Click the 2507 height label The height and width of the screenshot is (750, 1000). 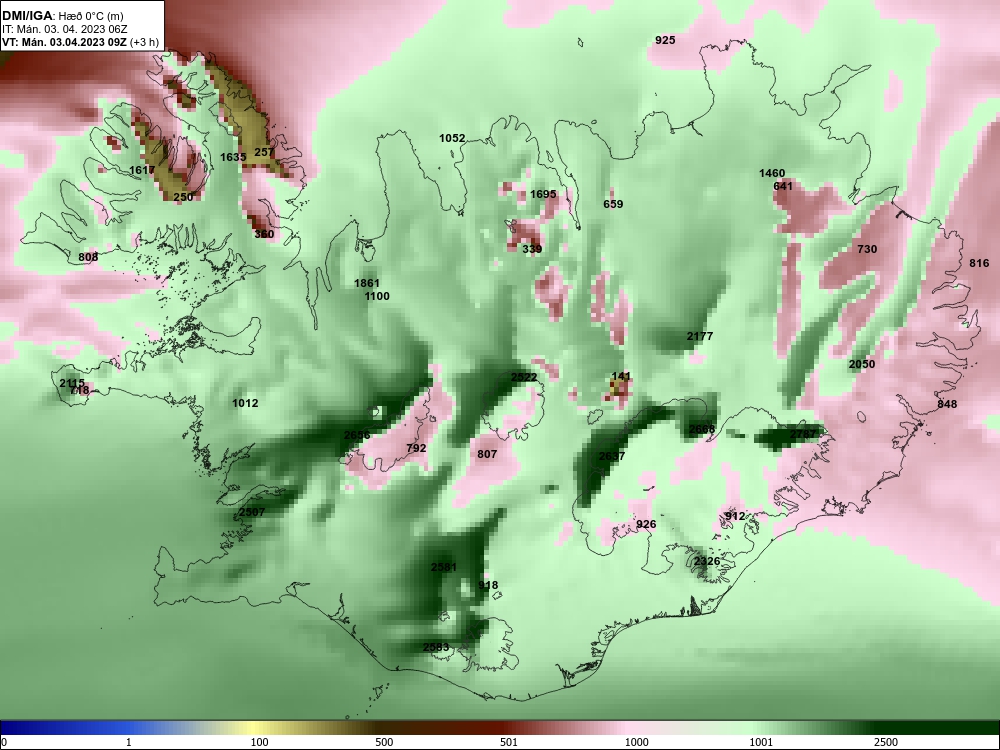click(252, 513)
